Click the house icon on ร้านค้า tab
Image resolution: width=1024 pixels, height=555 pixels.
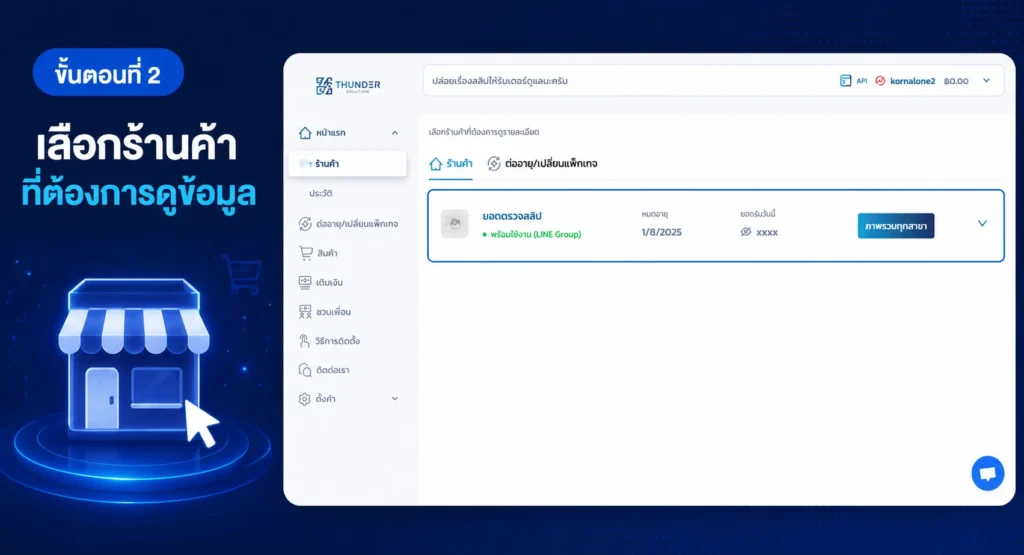pos(436,164)
